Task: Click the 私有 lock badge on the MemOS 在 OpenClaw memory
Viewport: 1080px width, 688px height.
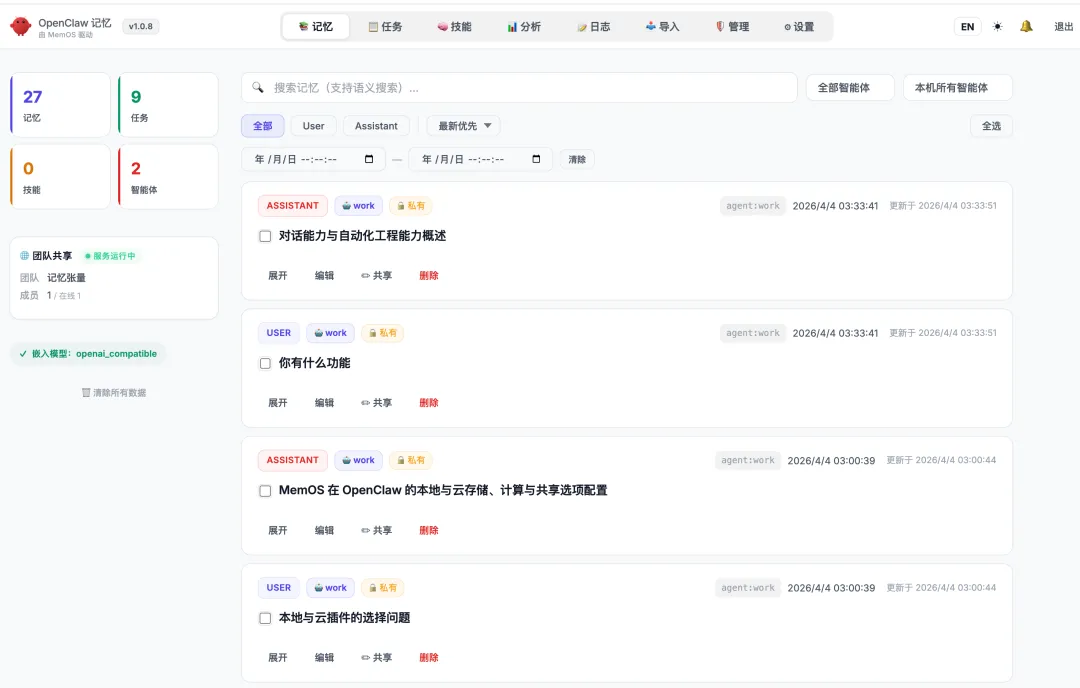Action: [x=411, y=460]
